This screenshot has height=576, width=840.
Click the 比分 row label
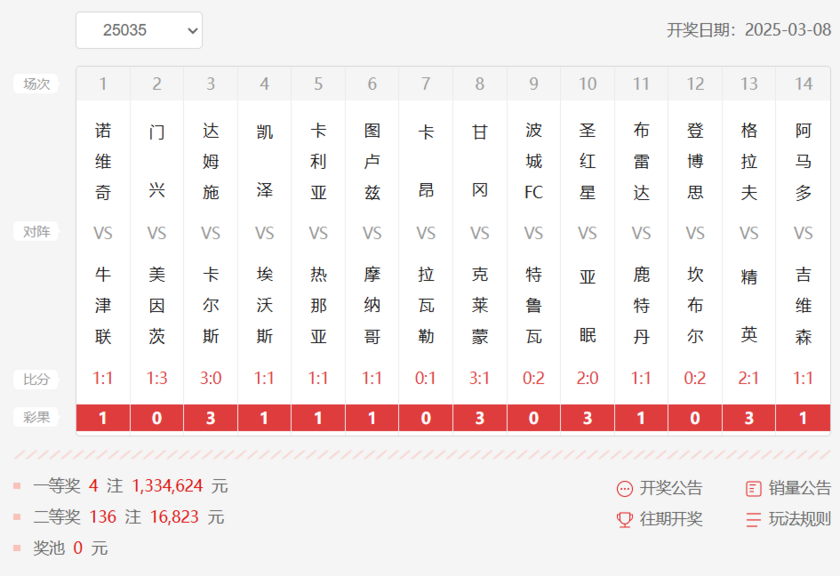click(x=37, y=379)
